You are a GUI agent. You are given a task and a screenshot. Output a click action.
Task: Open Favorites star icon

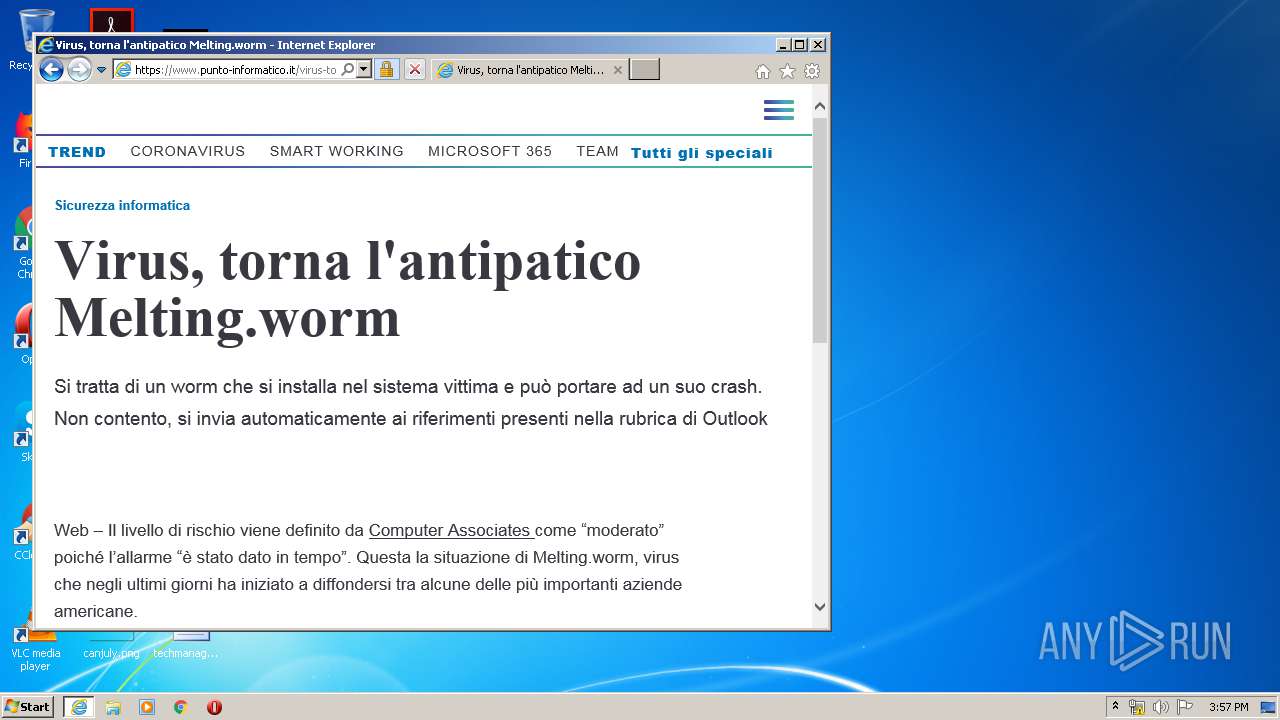787,71
